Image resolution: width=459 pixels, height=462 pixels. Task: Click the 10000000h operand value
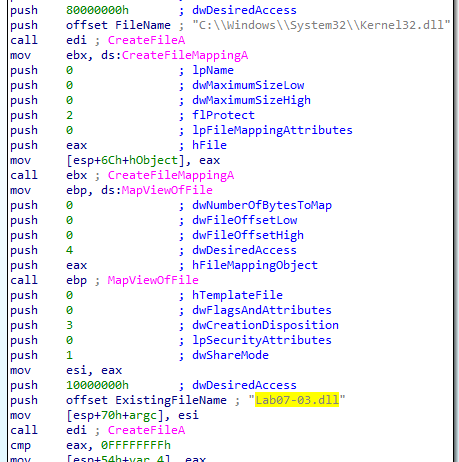[97, 385]
